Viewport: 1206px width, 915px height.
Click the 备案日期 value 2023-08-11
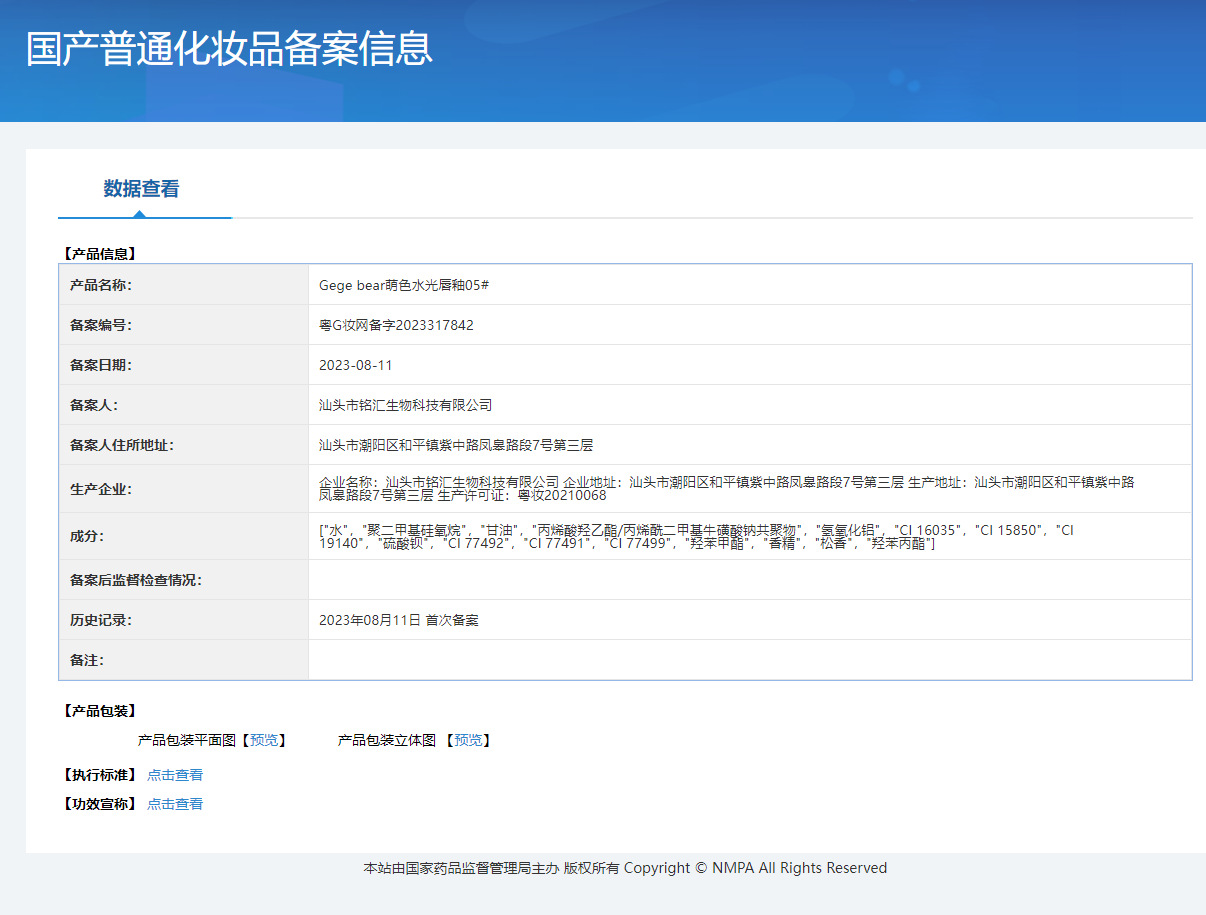(356, 365)
